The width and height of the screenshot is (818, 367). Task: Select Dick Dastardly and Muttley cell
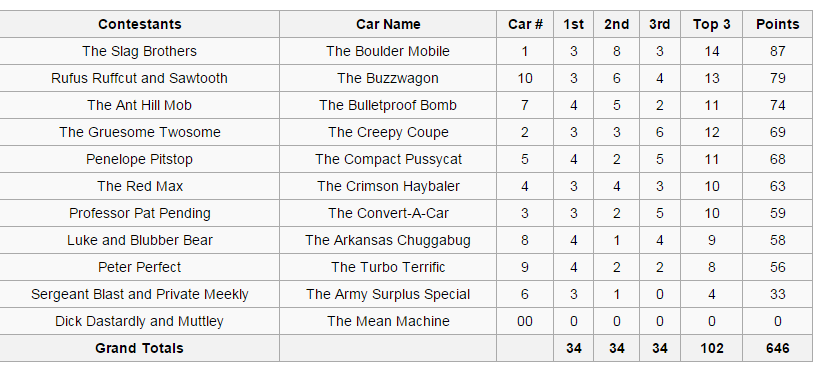(x=139, y=321)
